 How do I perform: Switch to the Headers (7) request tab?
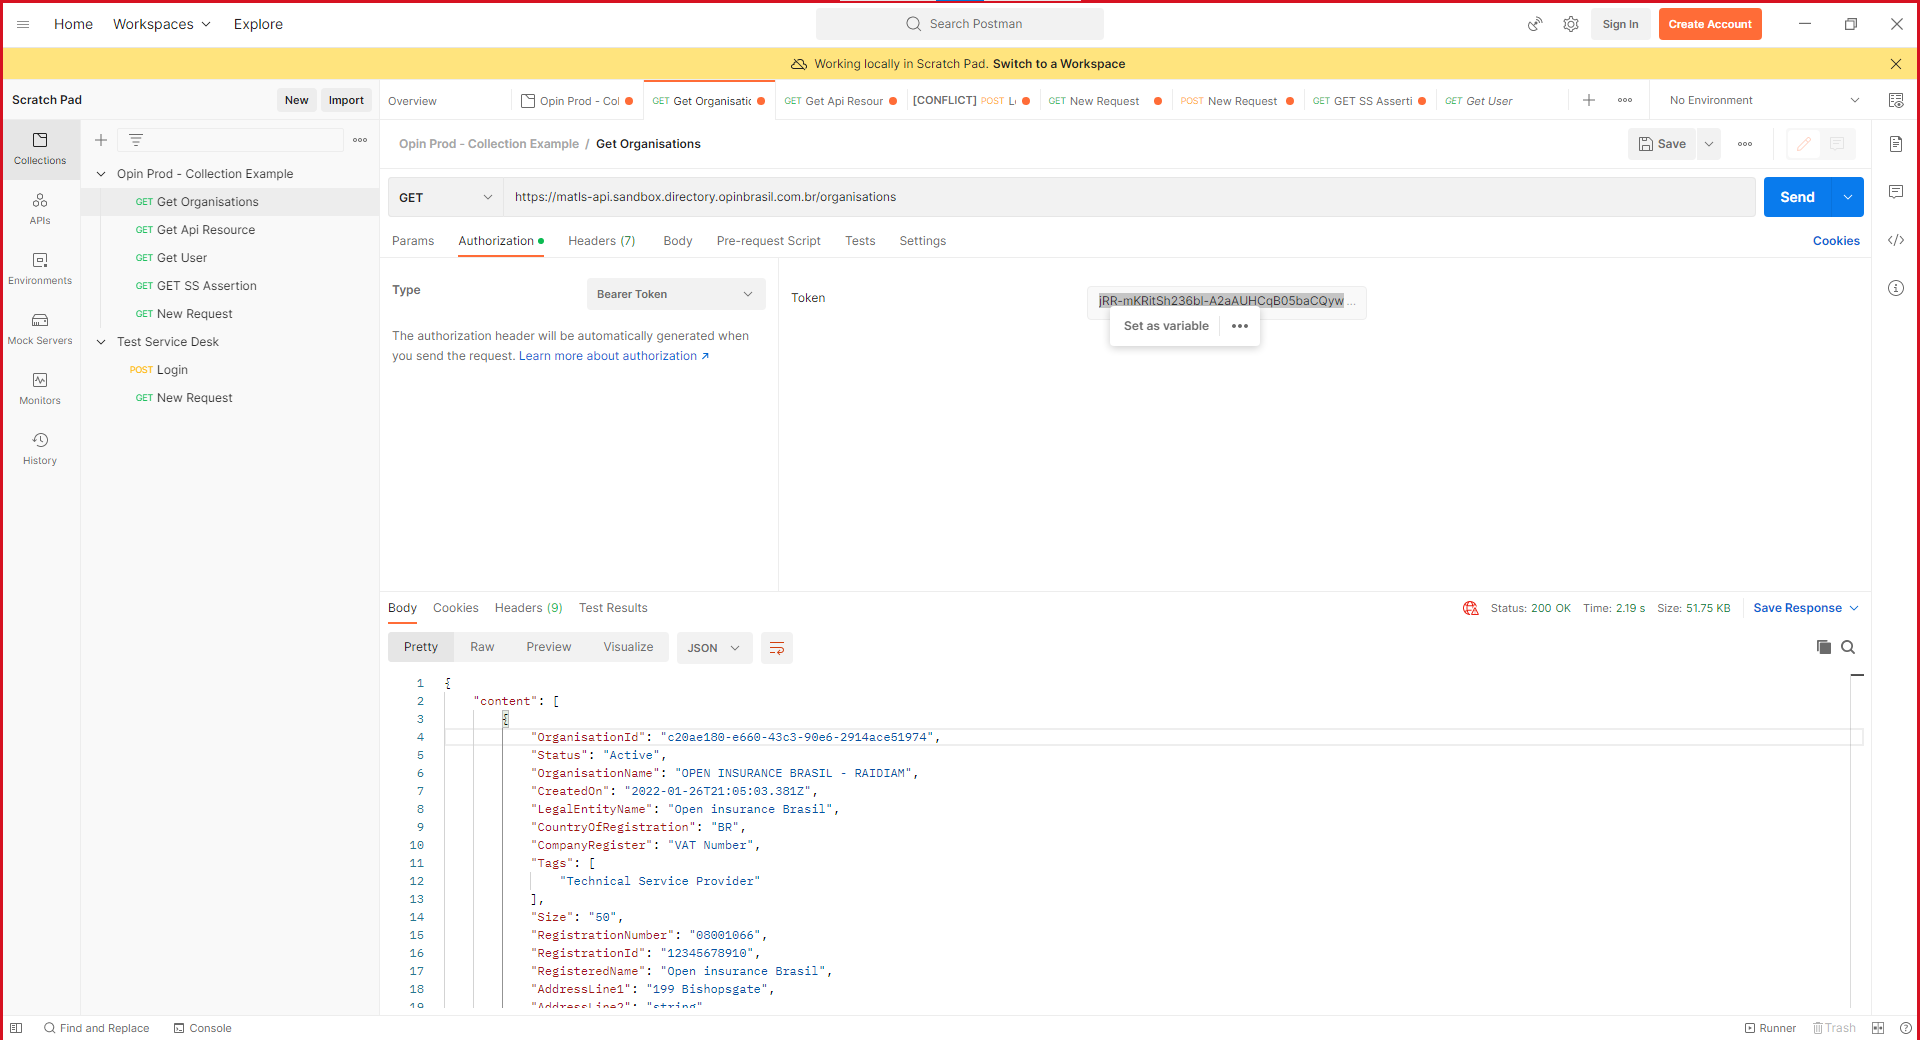602,241
